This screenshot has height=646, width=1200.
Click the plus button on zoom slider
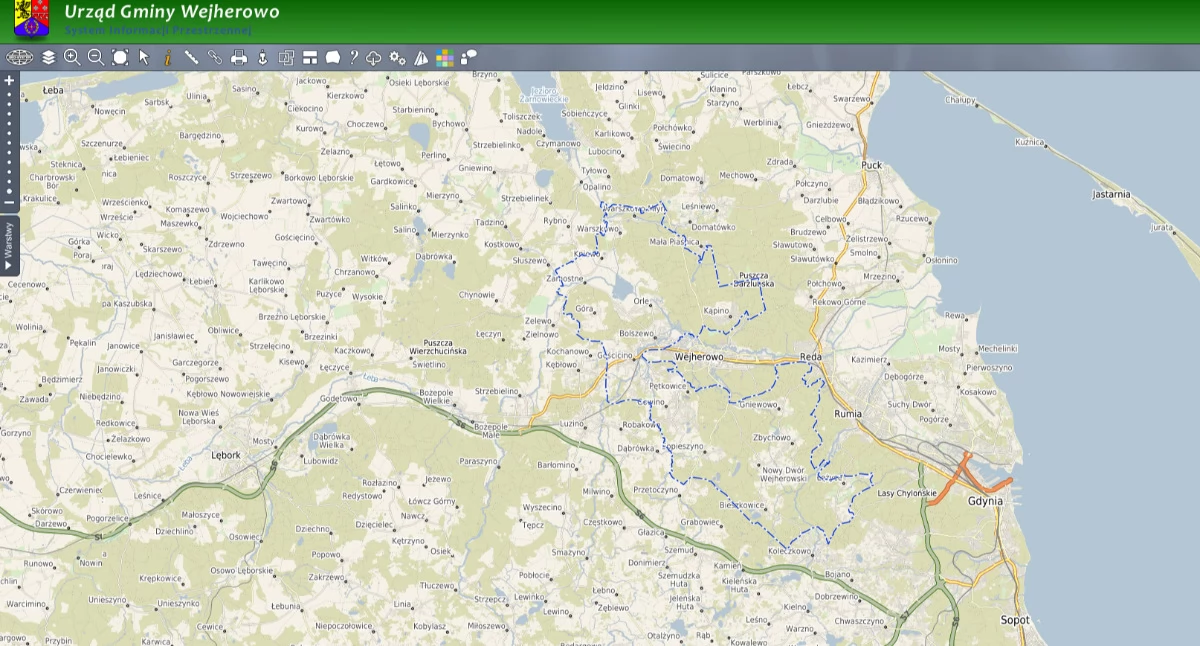[x=9, y=80]
